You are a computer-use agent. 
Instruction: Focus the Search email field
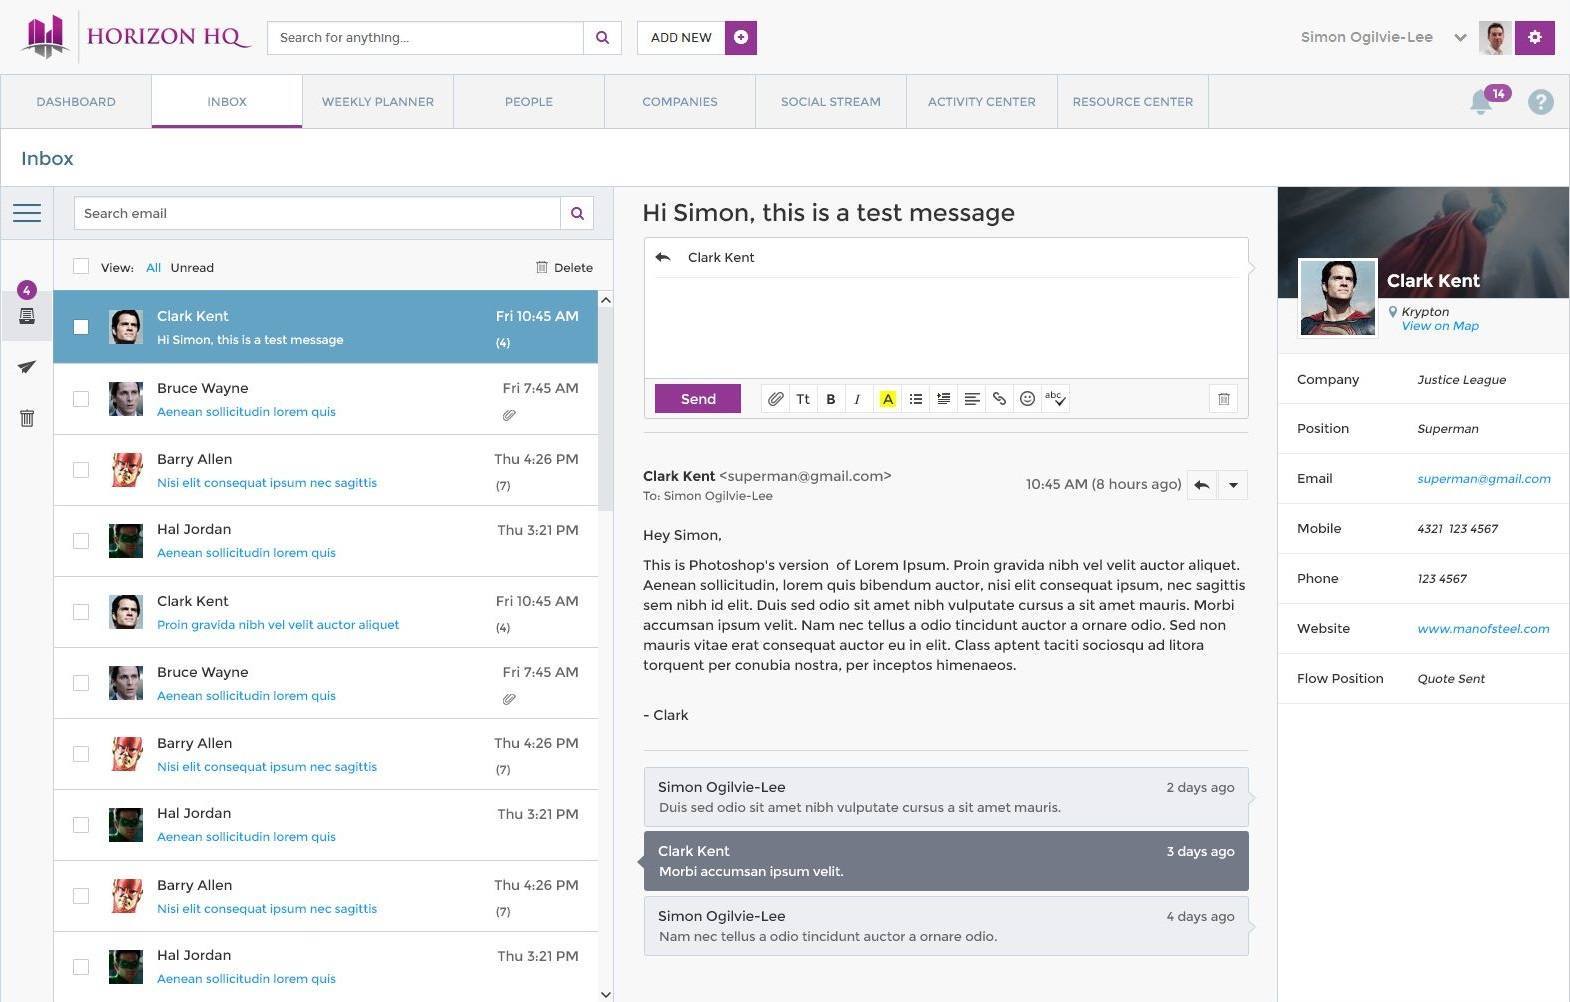point(317,213)
